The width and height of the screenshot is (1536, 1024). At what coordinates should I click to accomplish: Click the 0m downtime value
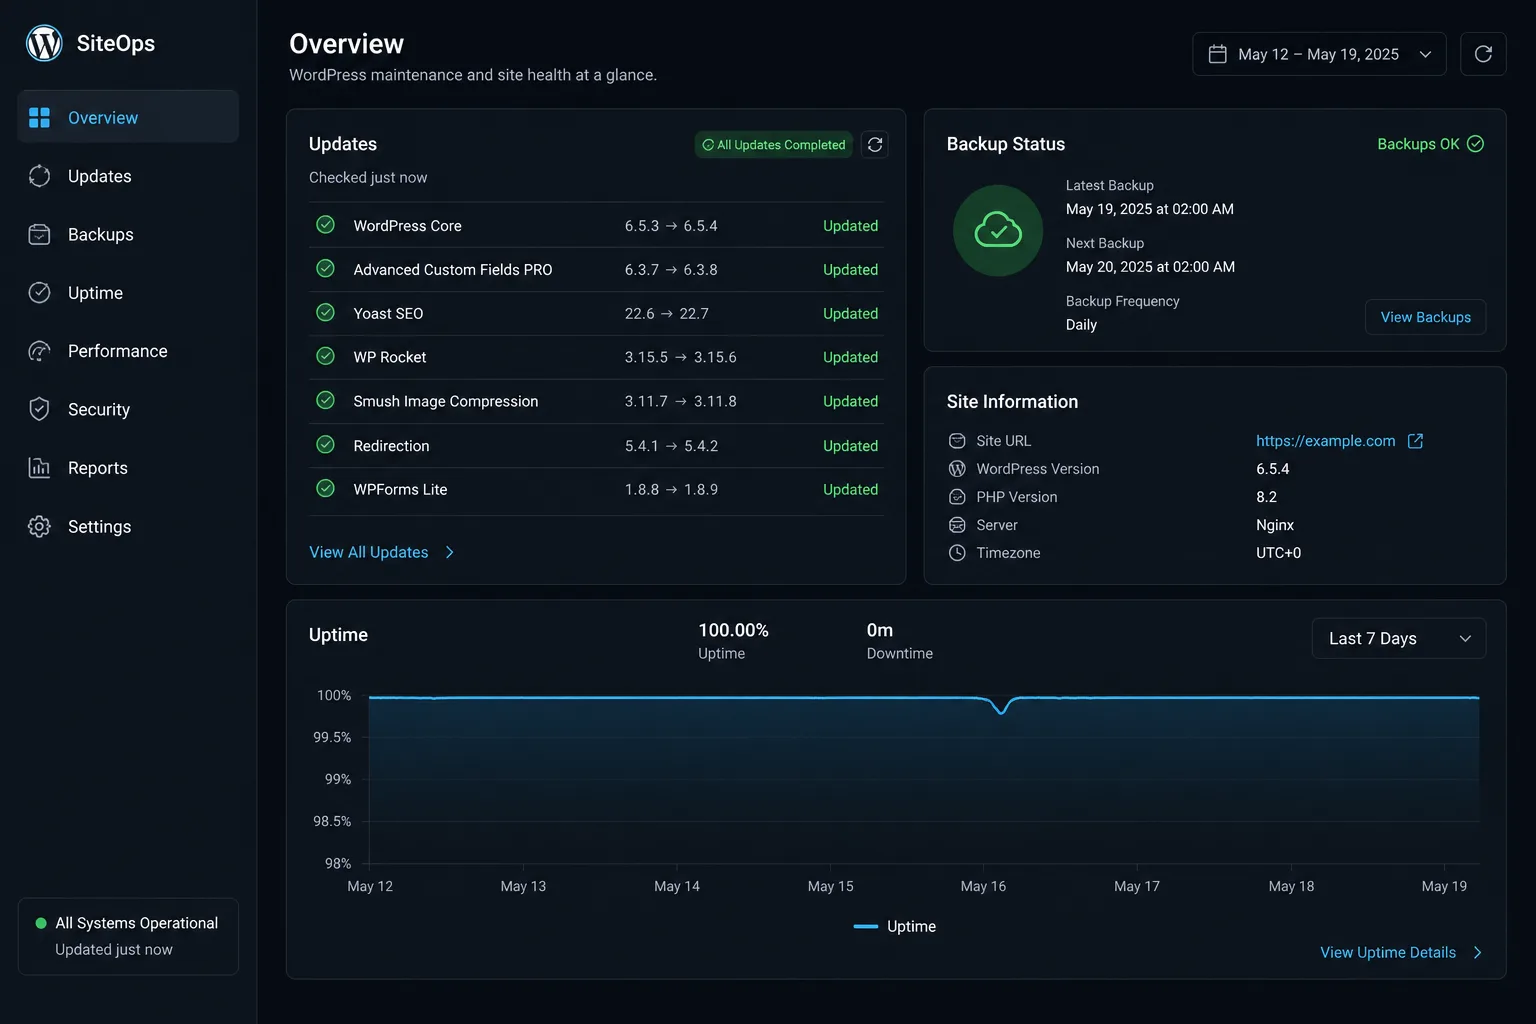pyautogui.click(x=880, y=630)
